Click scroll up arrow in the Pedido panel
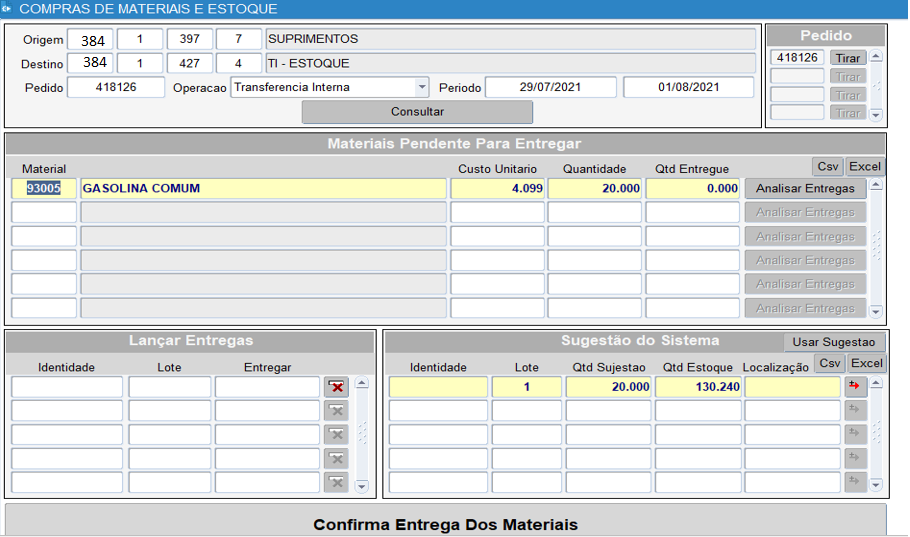Image resolution: width=910 pixels, height=537 pixels. coord(876,56)
